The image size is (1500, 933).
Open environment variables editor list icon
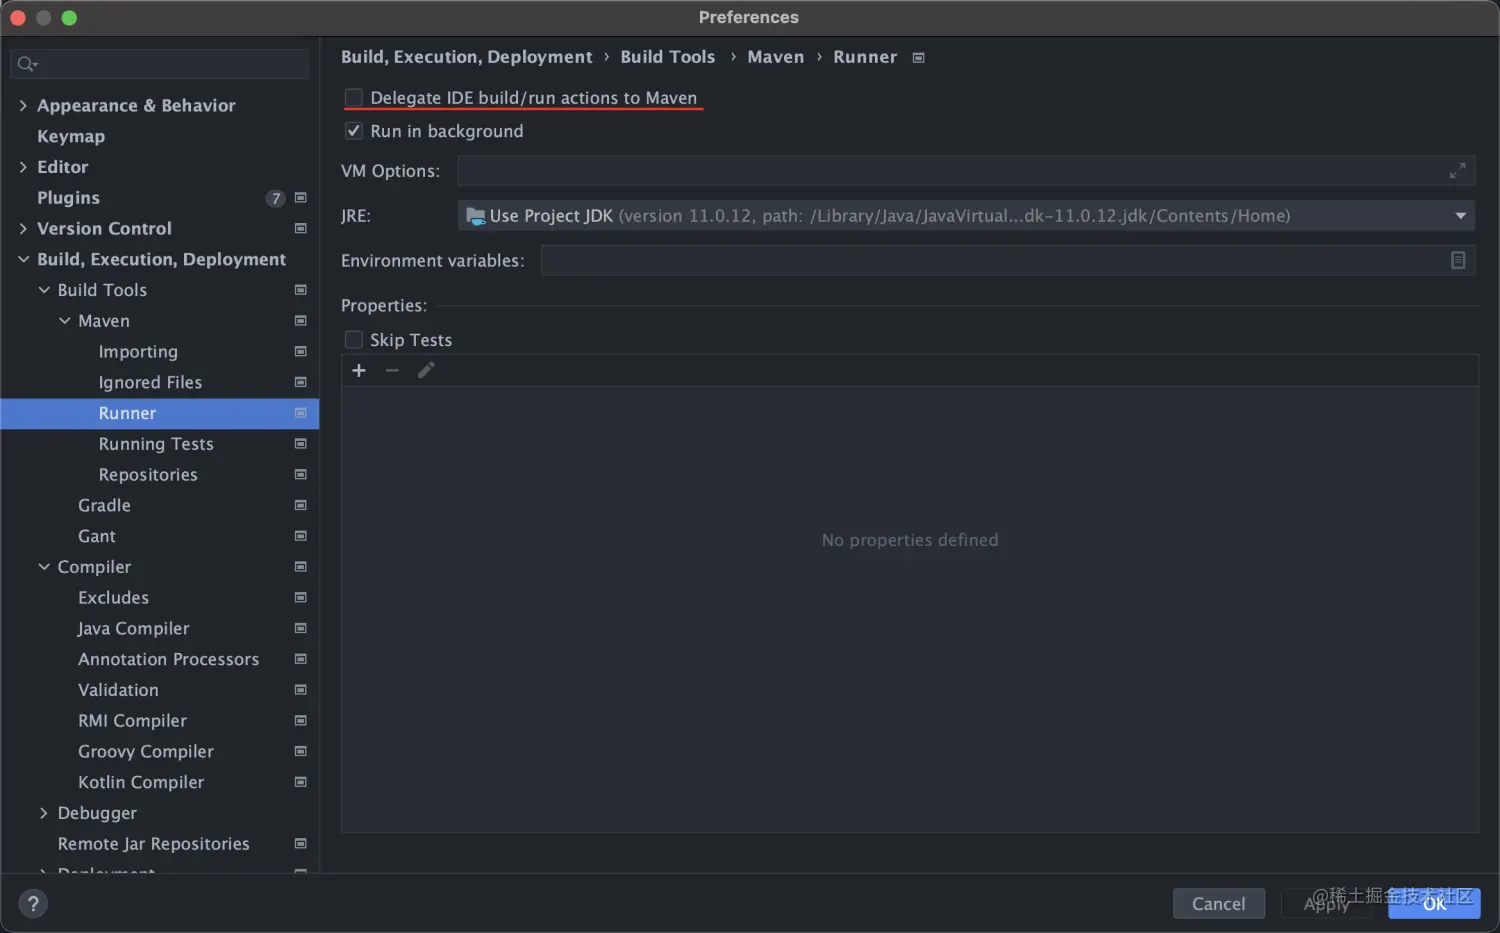pos(1458,260)
